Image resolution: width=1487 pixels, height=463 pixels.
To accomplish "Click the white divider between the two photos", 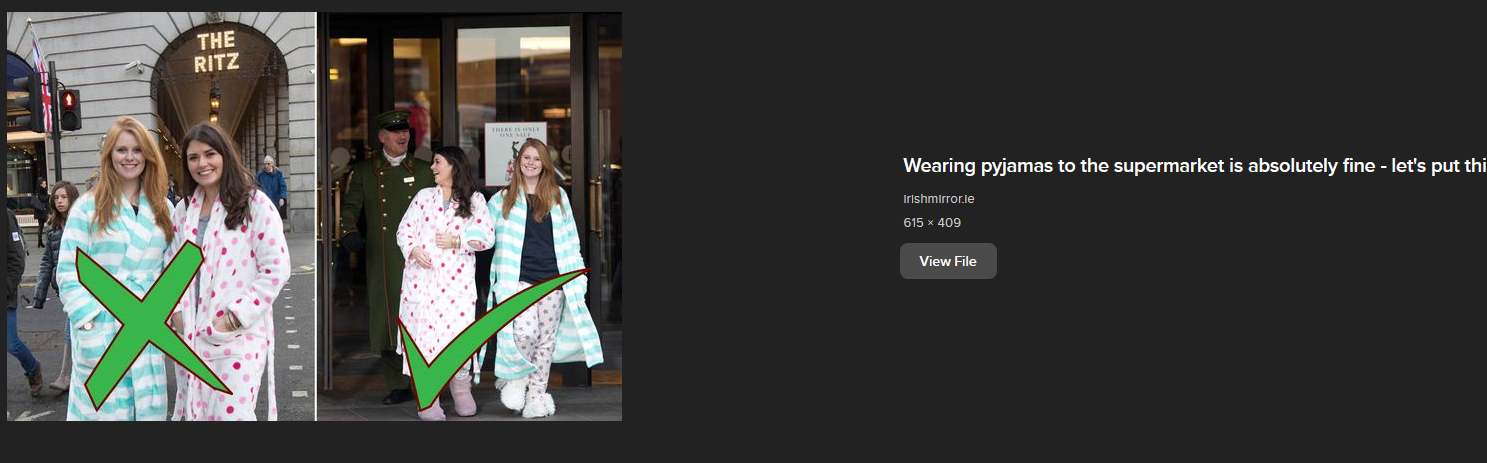I will click(316, 216).
